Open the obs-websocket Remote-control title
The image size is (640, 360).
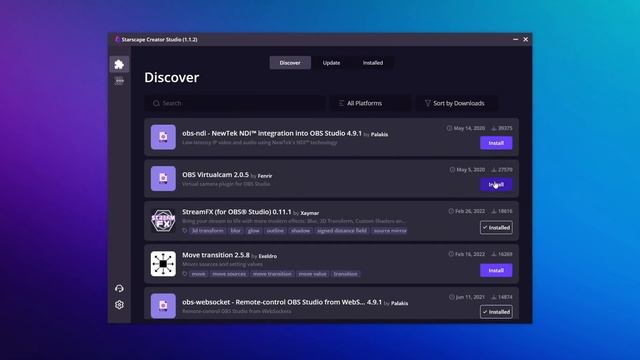click(282, 302)
